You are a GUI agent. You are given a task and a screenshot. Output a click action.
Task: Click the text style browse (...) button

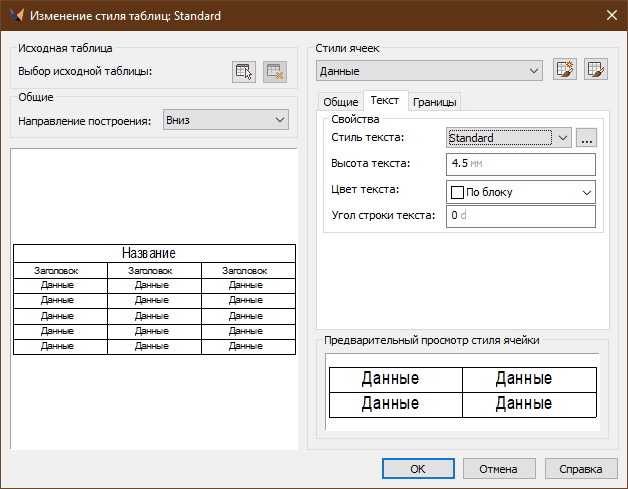click(x=586, y=138)
